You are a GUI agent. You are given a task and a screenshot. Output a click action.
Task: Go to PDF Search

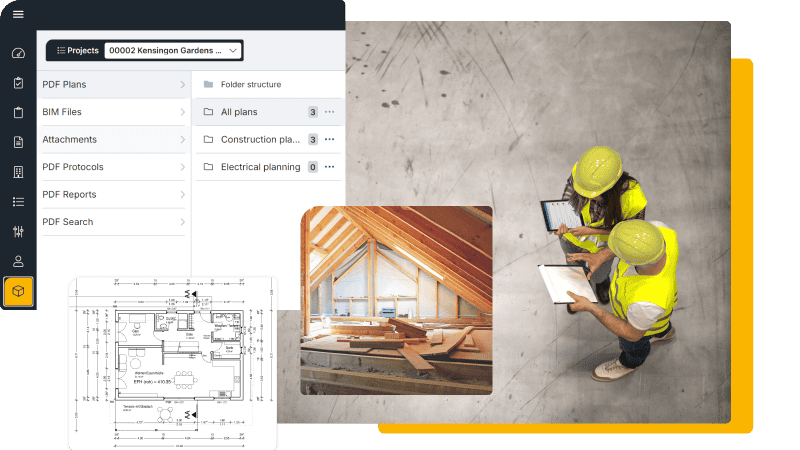pyautogui.click(x=113, y=222)
